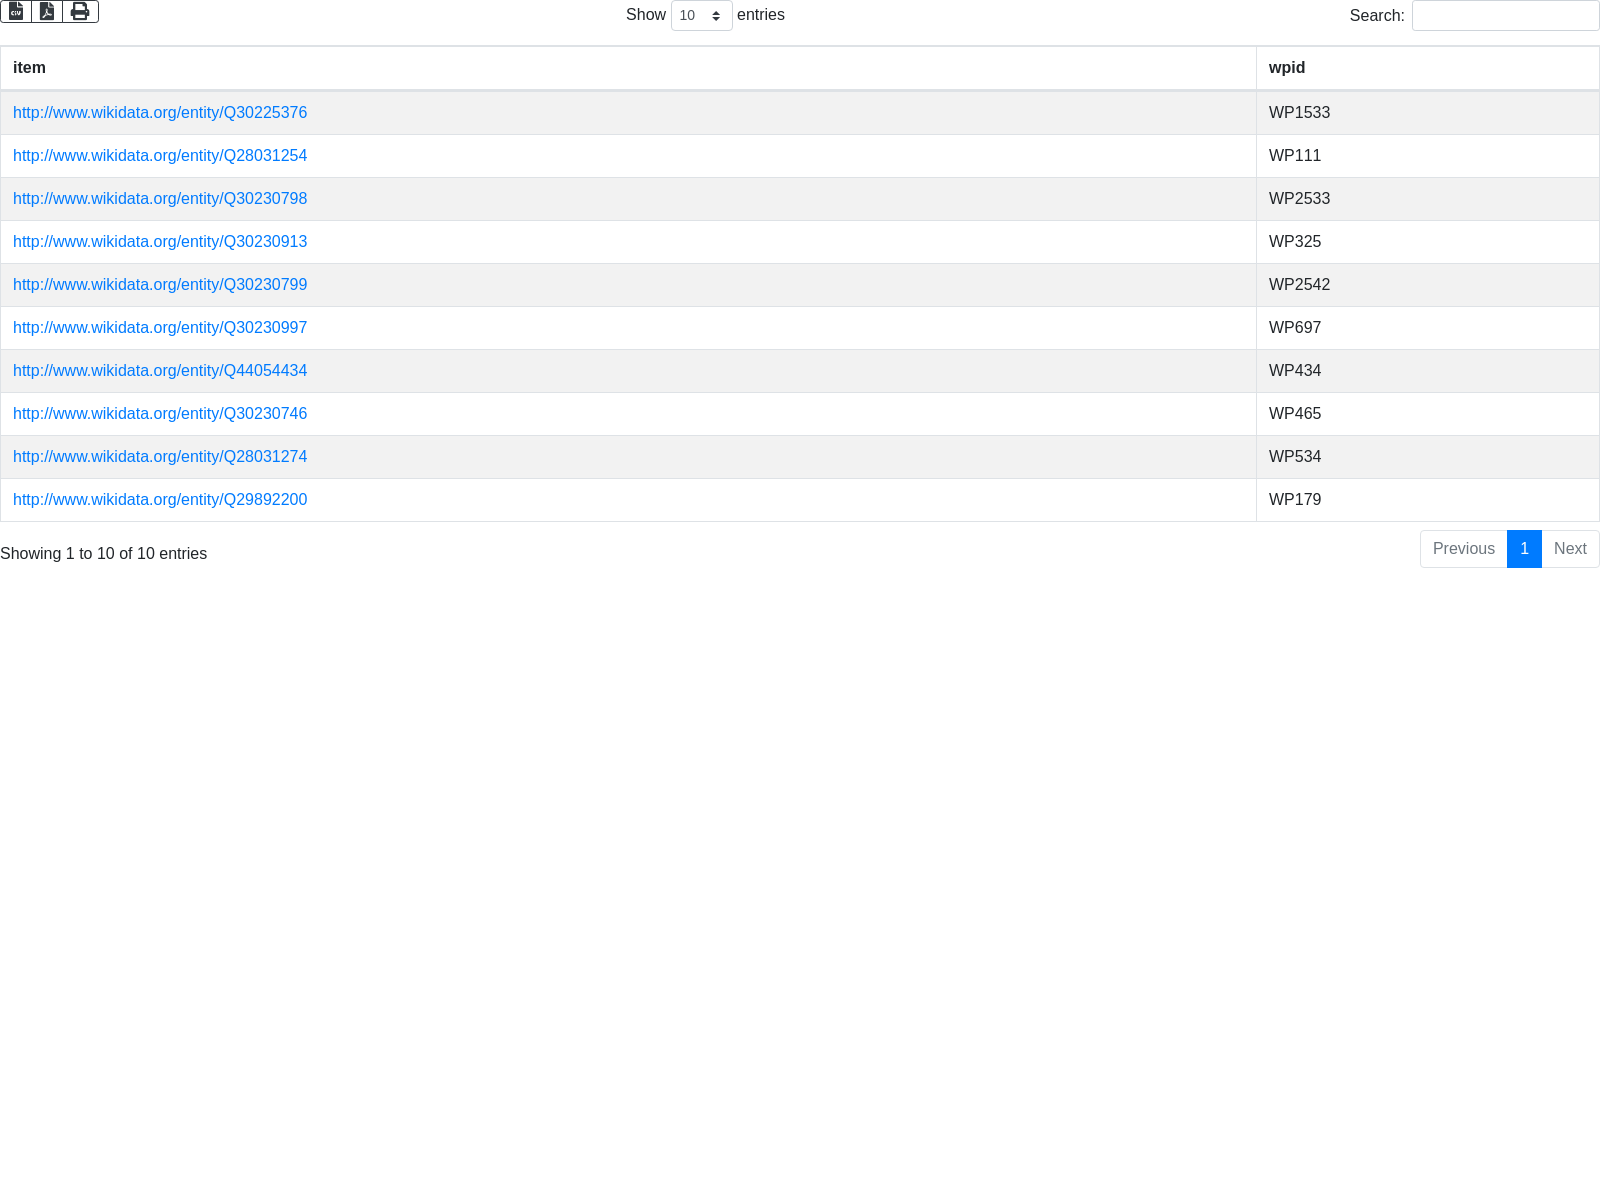The width and height of the screenshot is (1600, 1200).
Task: Open the Q29892200 Wikidata link
Action: point(160,500)
